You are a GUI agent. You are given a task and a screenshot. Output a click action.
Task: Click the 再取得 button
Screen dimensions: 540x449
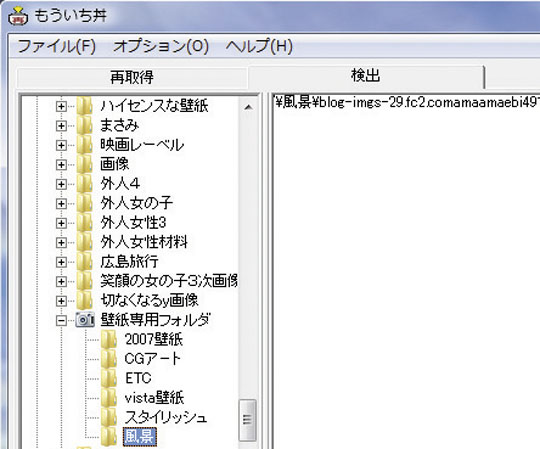(x=132, y=77)
